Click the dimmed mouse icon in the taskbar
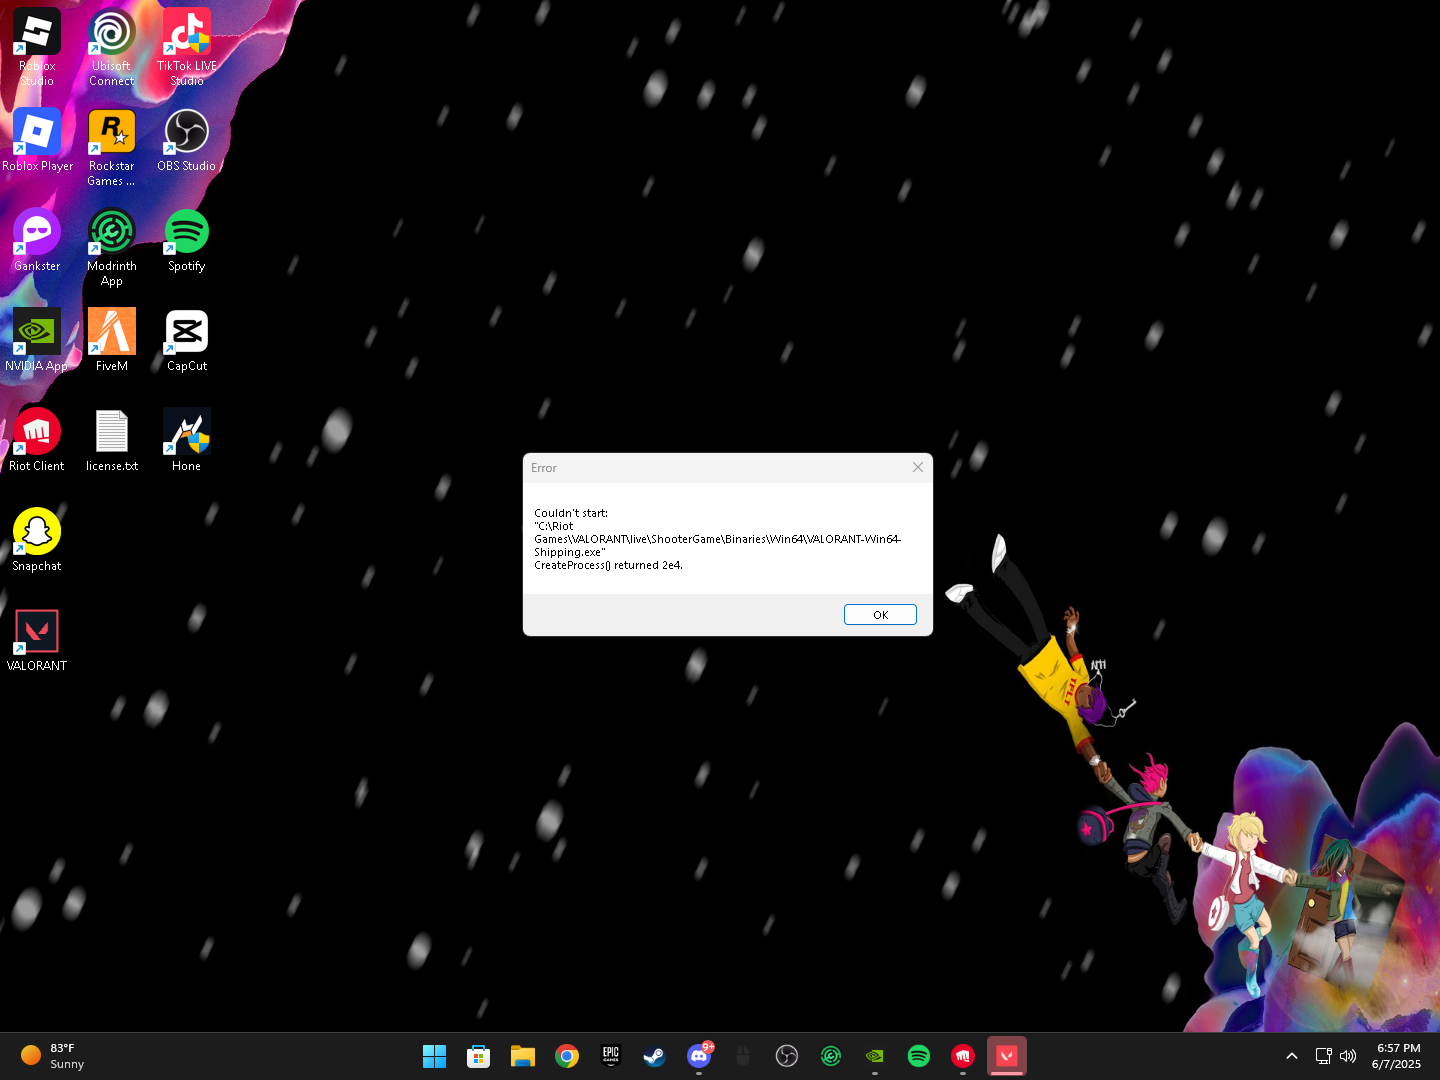Screen dimensions: 1440x1080 coord(743,1056)
